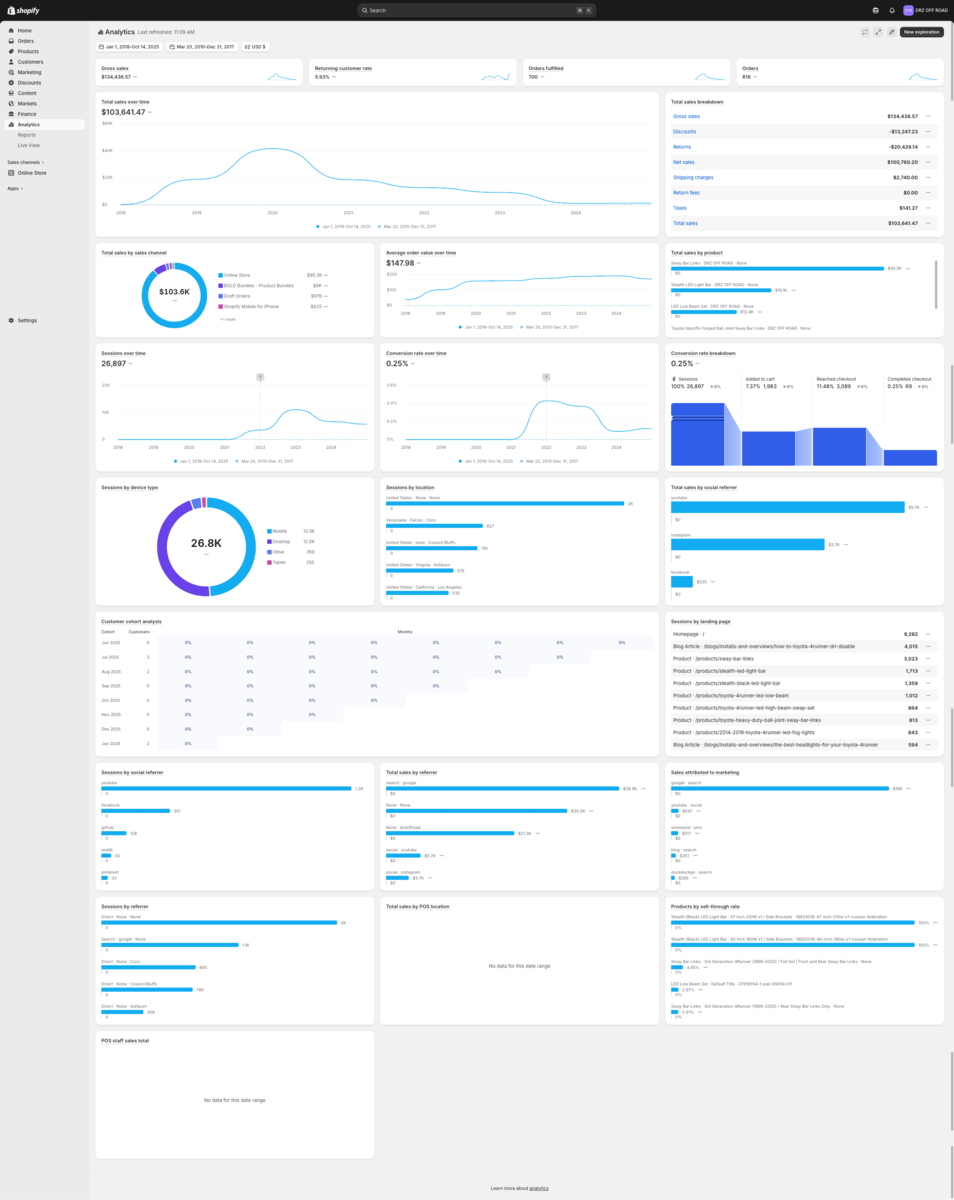Image resolution: width=954 pixels, height=1200 pixels.
Task: Open the comparison date range Mar 20, 2010 selector
Action: [x=201, y=47]
